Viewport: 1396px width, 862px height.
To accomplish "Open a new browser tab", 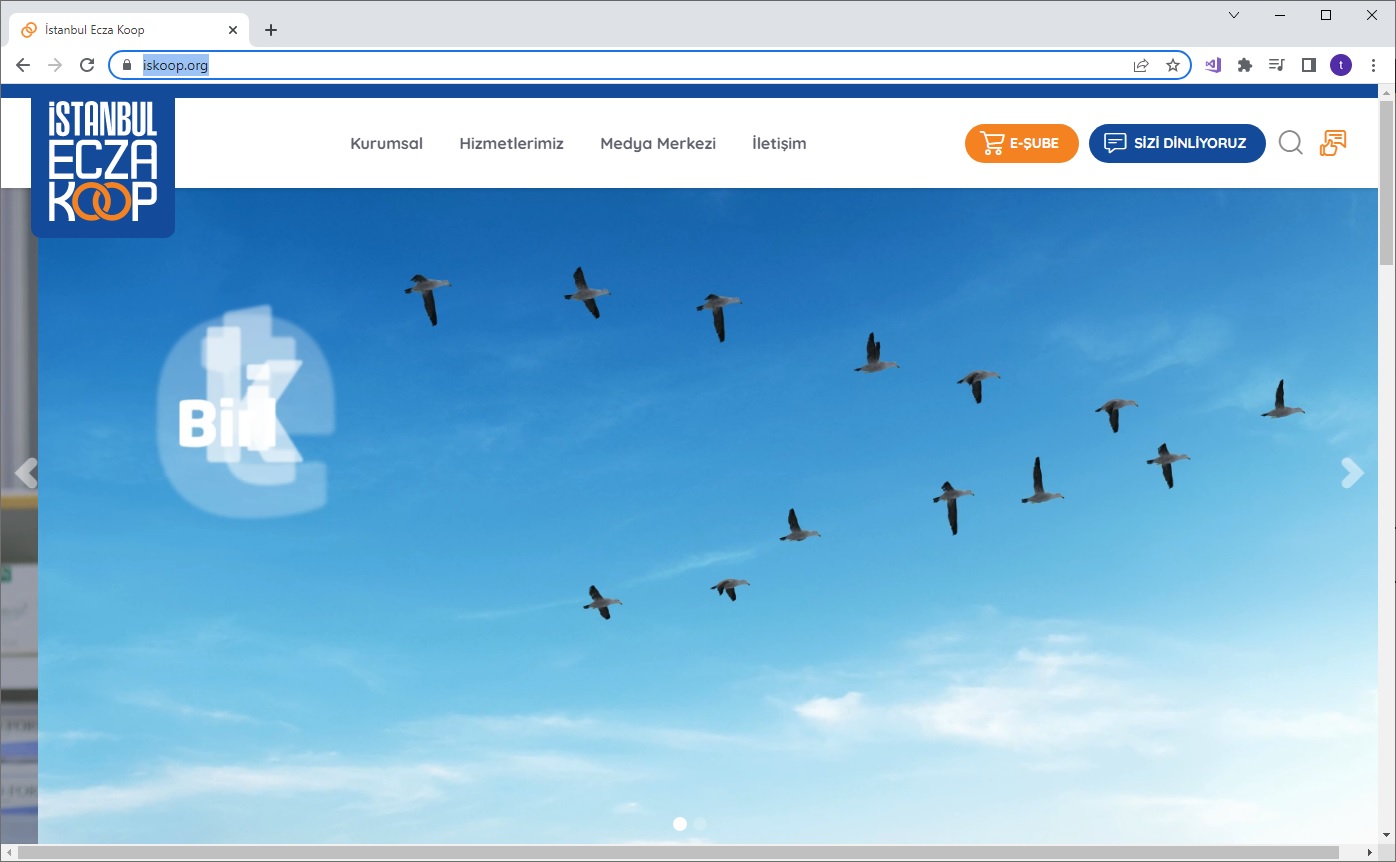I will coord(271,30).
